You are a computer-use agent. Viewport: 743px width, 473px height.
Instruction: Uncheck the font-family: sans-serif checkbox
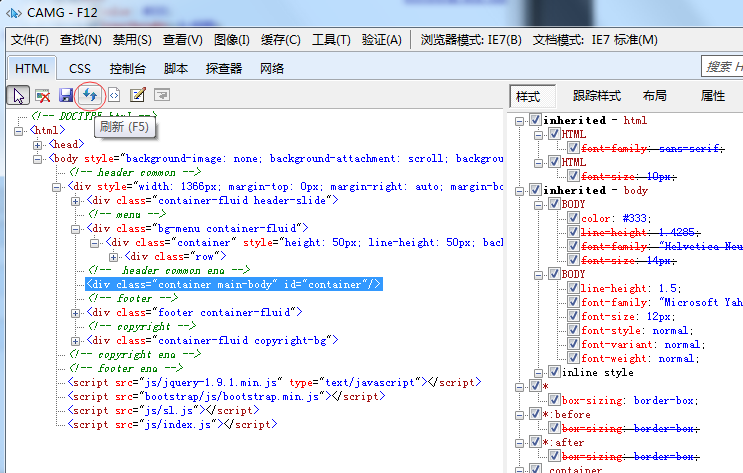(573, 147)
